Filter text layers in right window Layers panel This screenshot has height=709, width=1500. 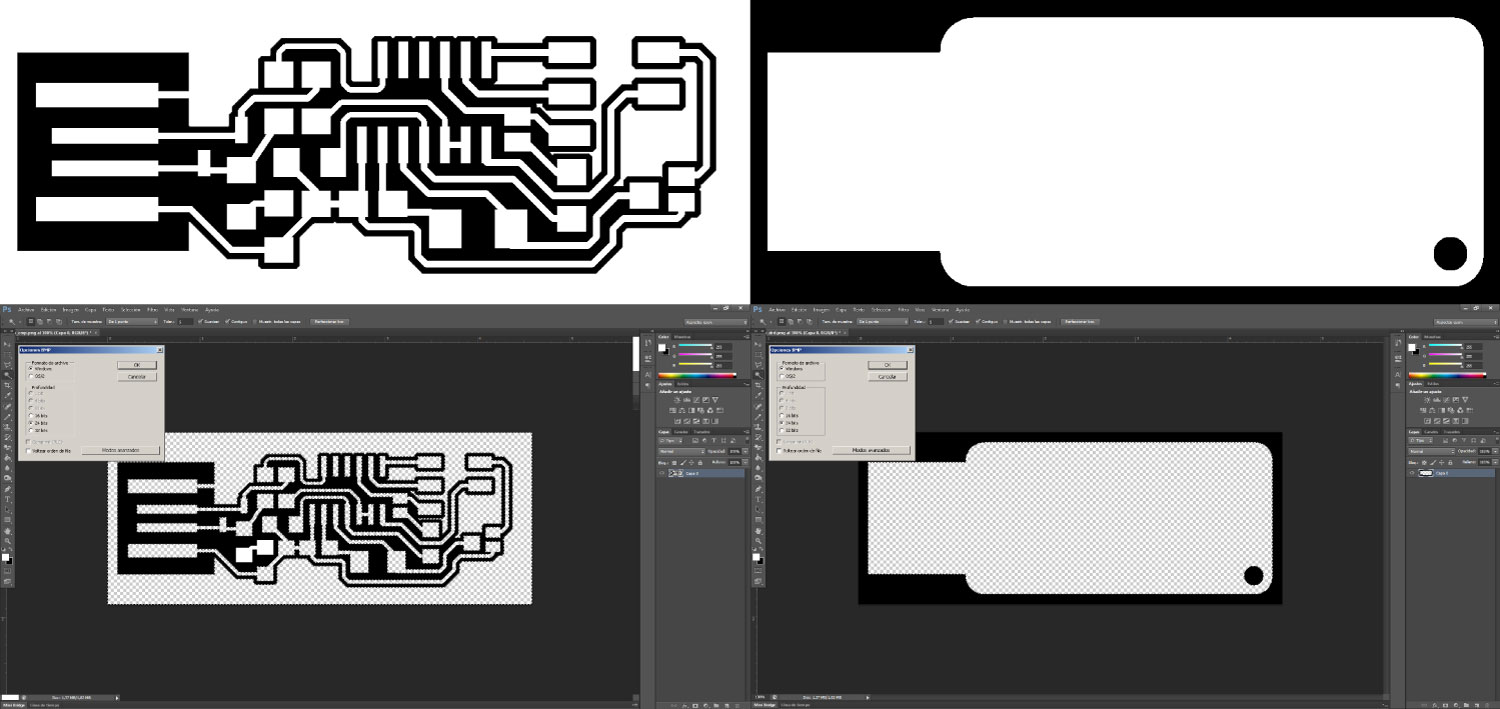pyautogui.click(x=1464, y=440)
